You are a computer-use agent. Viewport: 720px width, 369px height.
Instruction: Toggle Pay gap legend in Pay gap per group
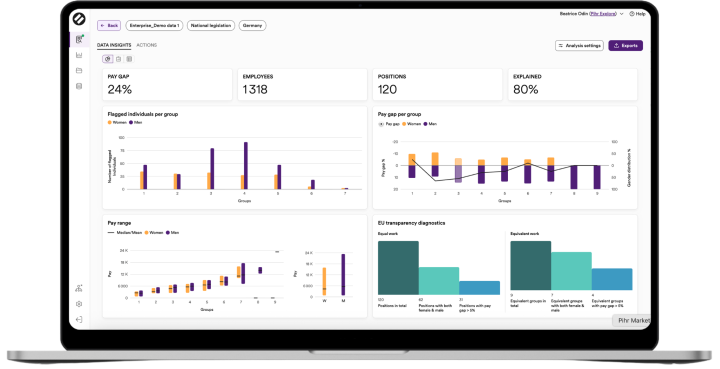pos(389,124)
